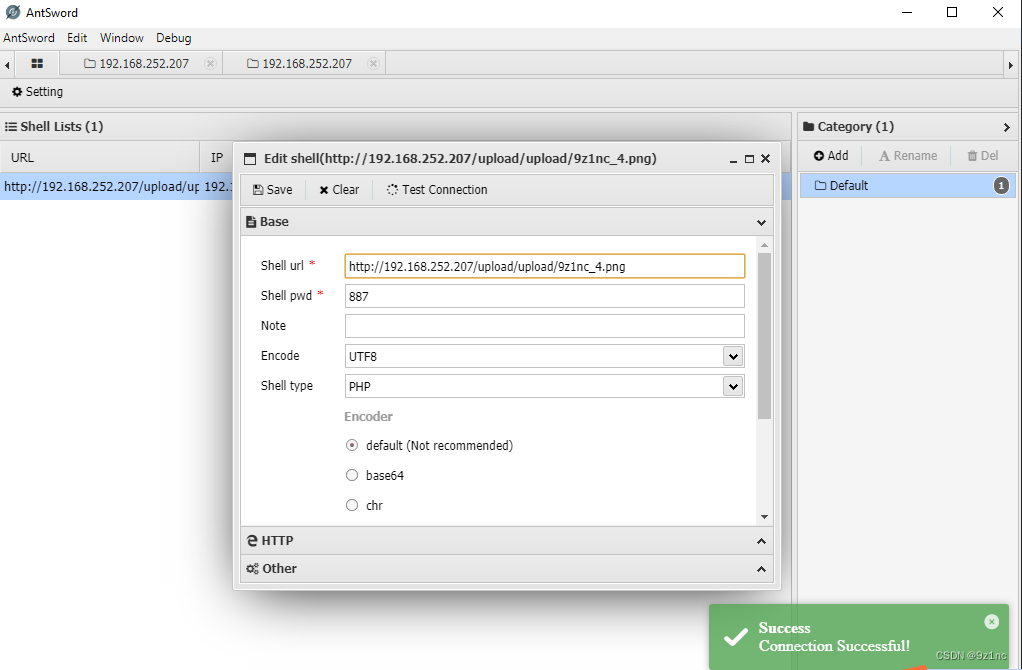
Task: Click the Success notification checkmark icon
Action: coord(735,637)
